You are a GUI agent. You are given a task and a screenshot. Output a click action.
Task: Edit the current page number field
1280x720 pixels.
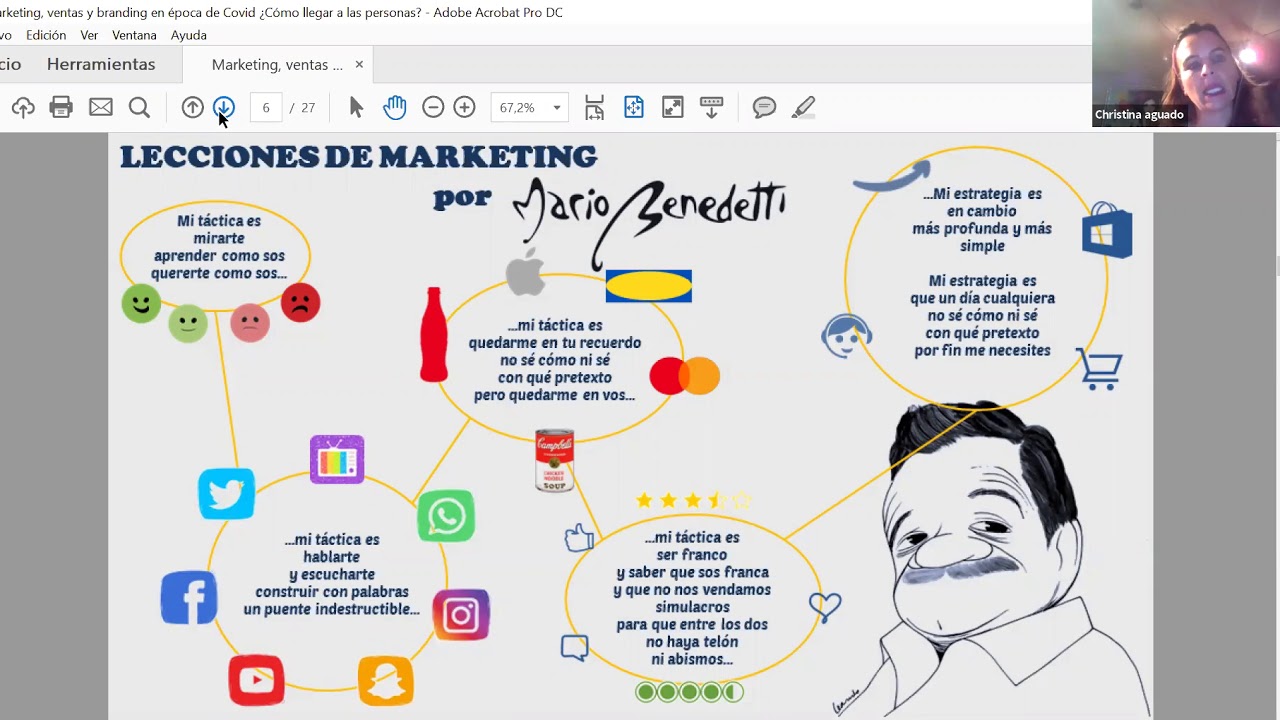(266, 107)
